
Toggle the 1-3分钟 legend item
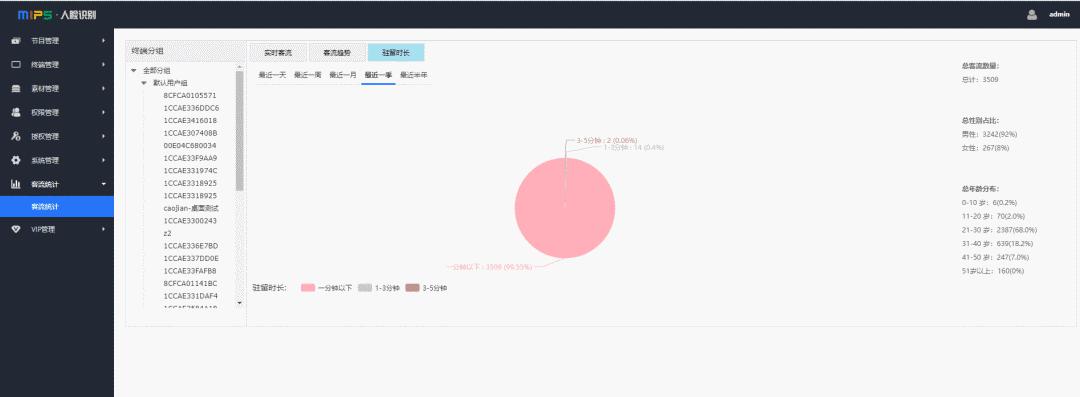click(x=379, y=287)
